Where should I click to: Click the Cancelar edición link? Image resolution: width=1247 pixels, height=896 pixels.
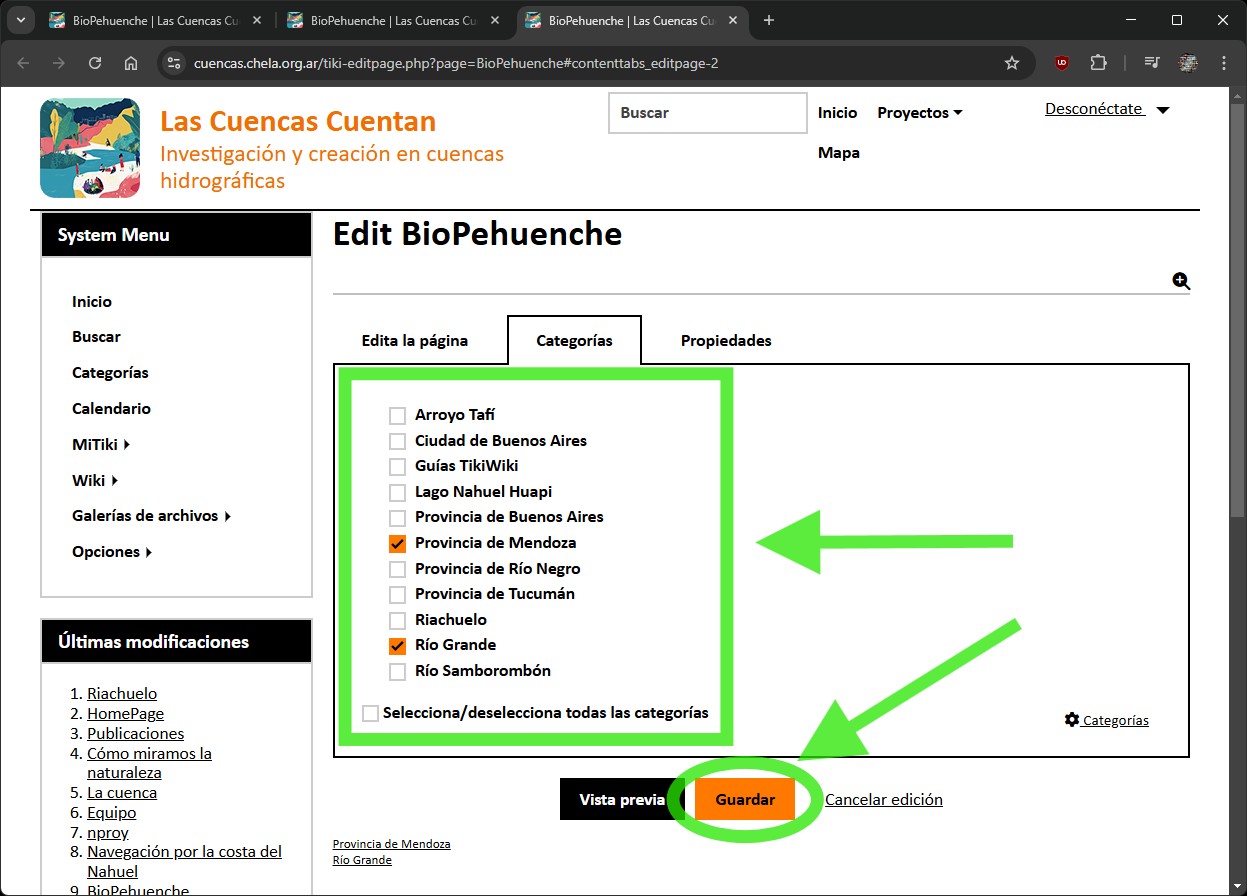883,800
